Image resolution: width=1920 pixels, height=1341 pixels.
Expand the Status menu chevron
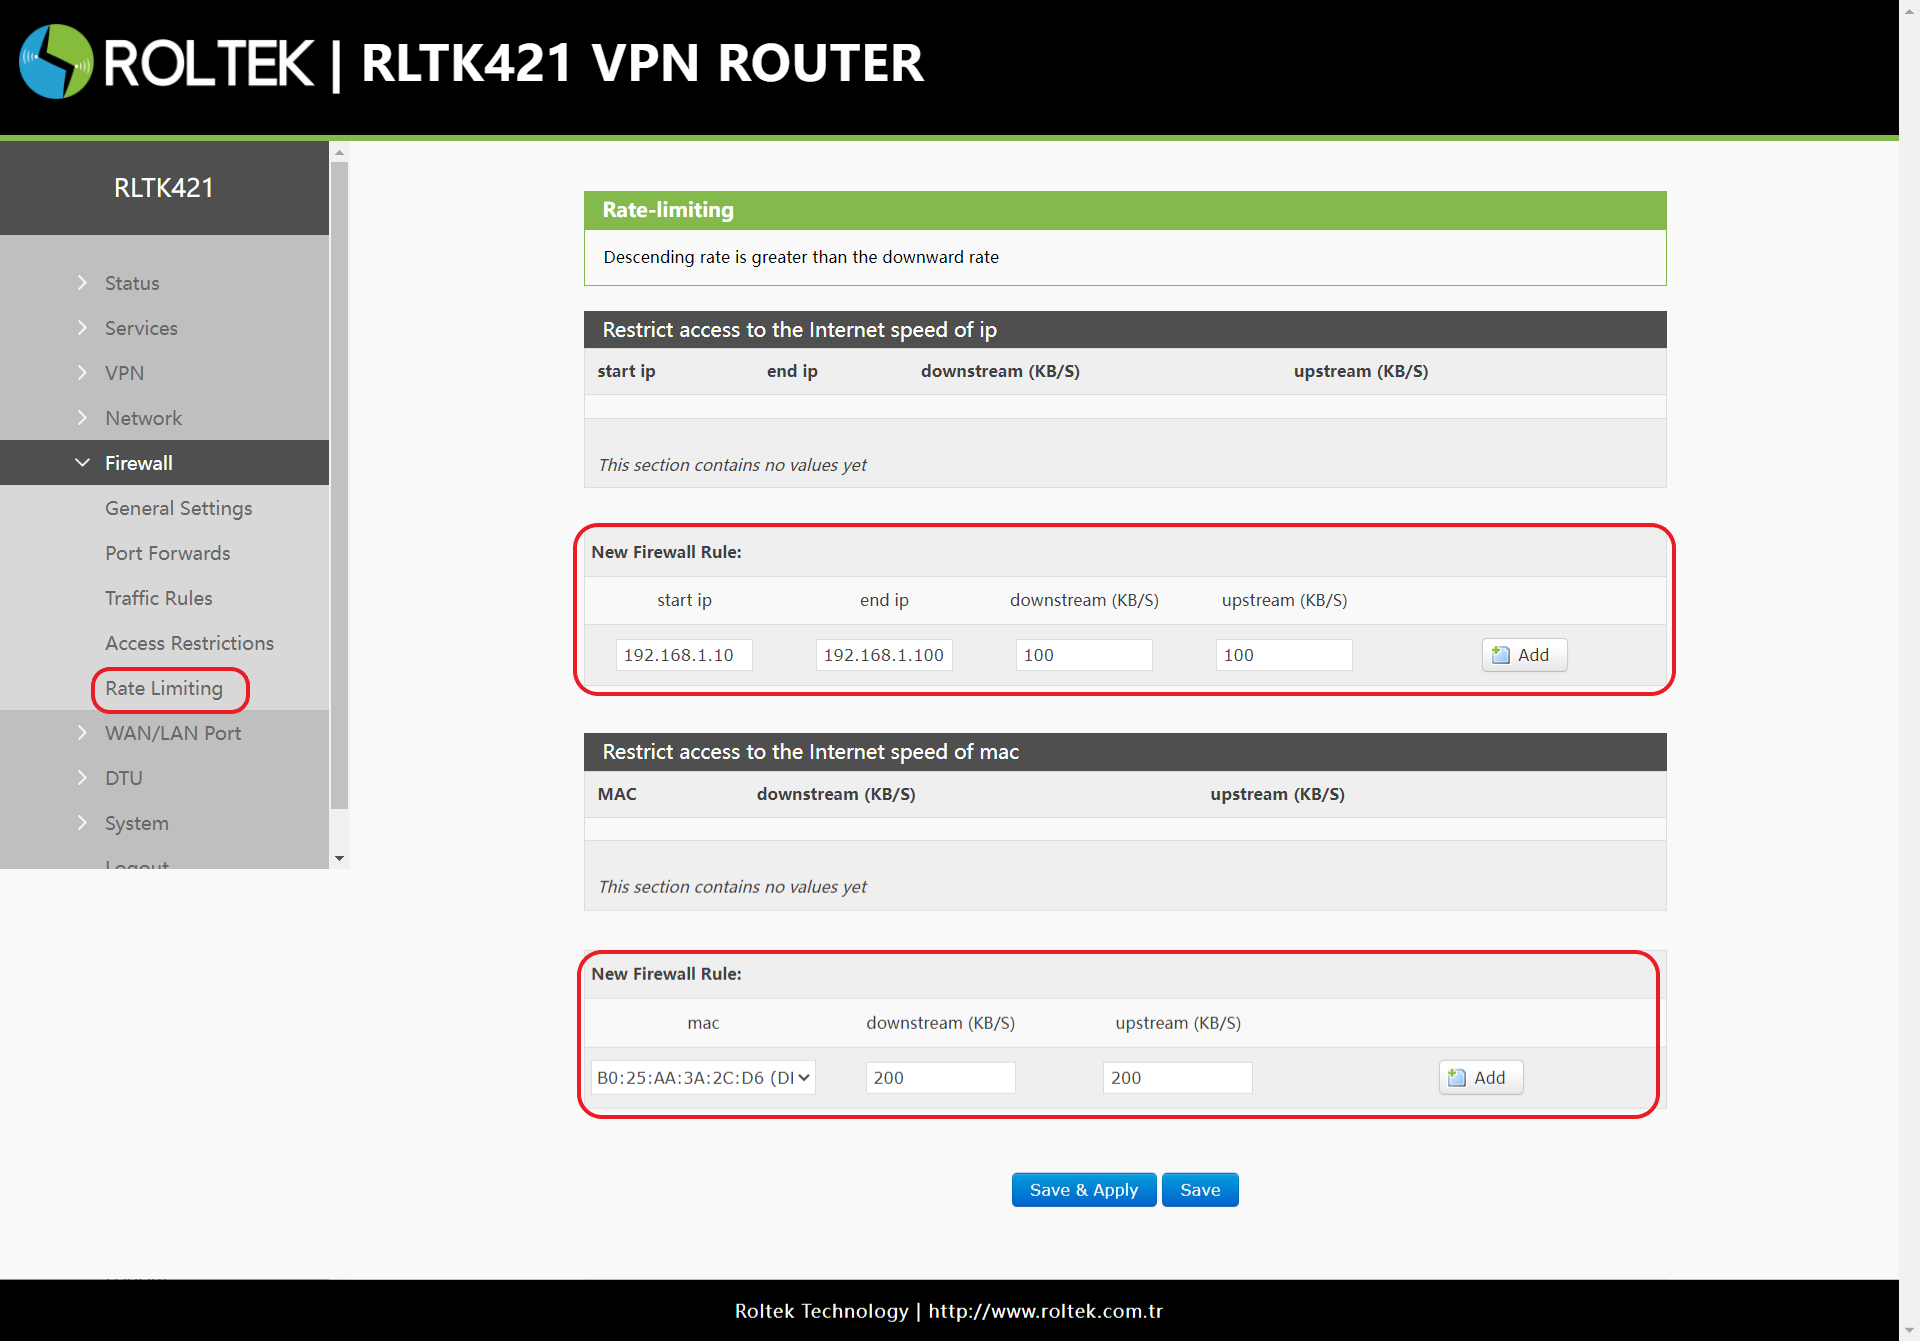point(82,283)
